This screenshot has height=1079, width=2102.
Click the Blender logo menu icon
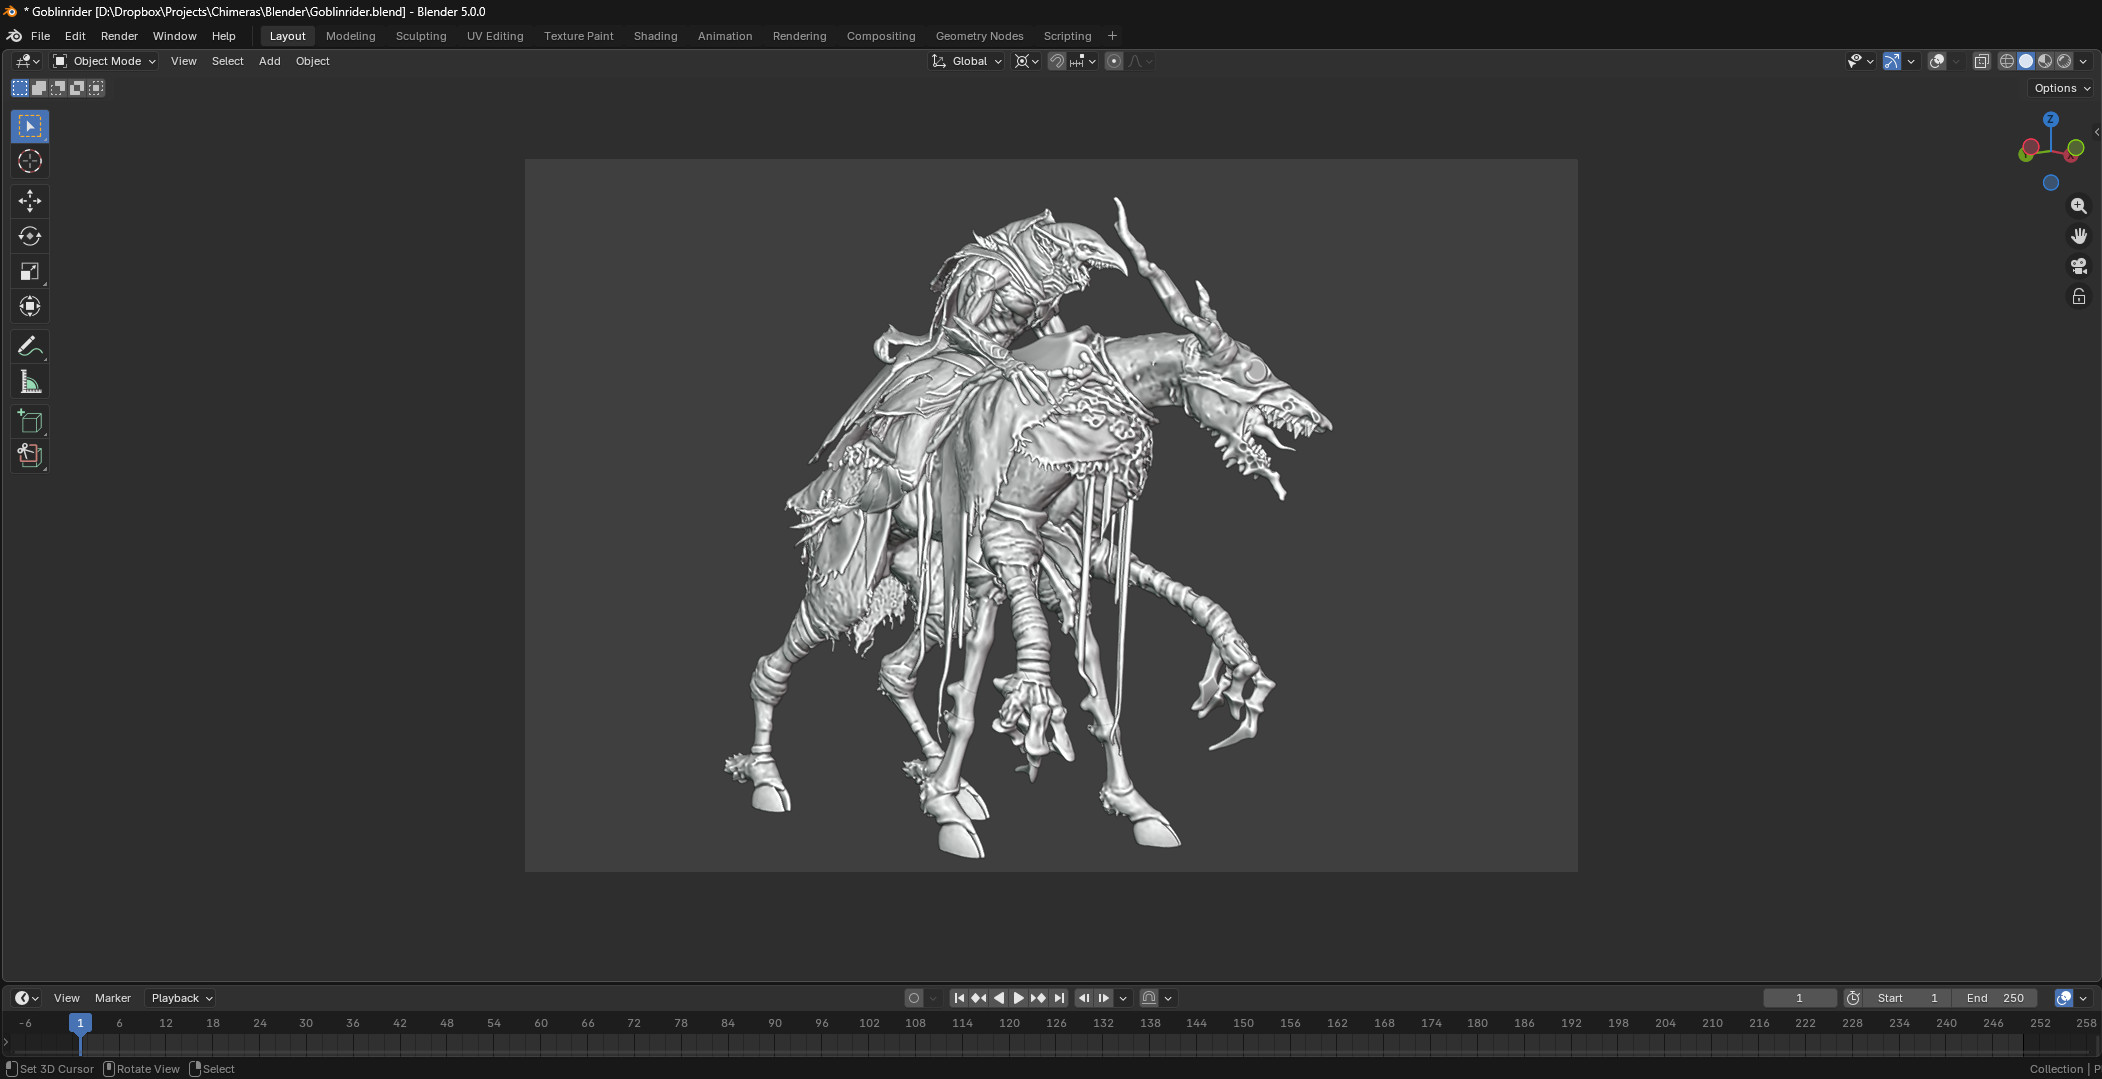pos(14,36)
